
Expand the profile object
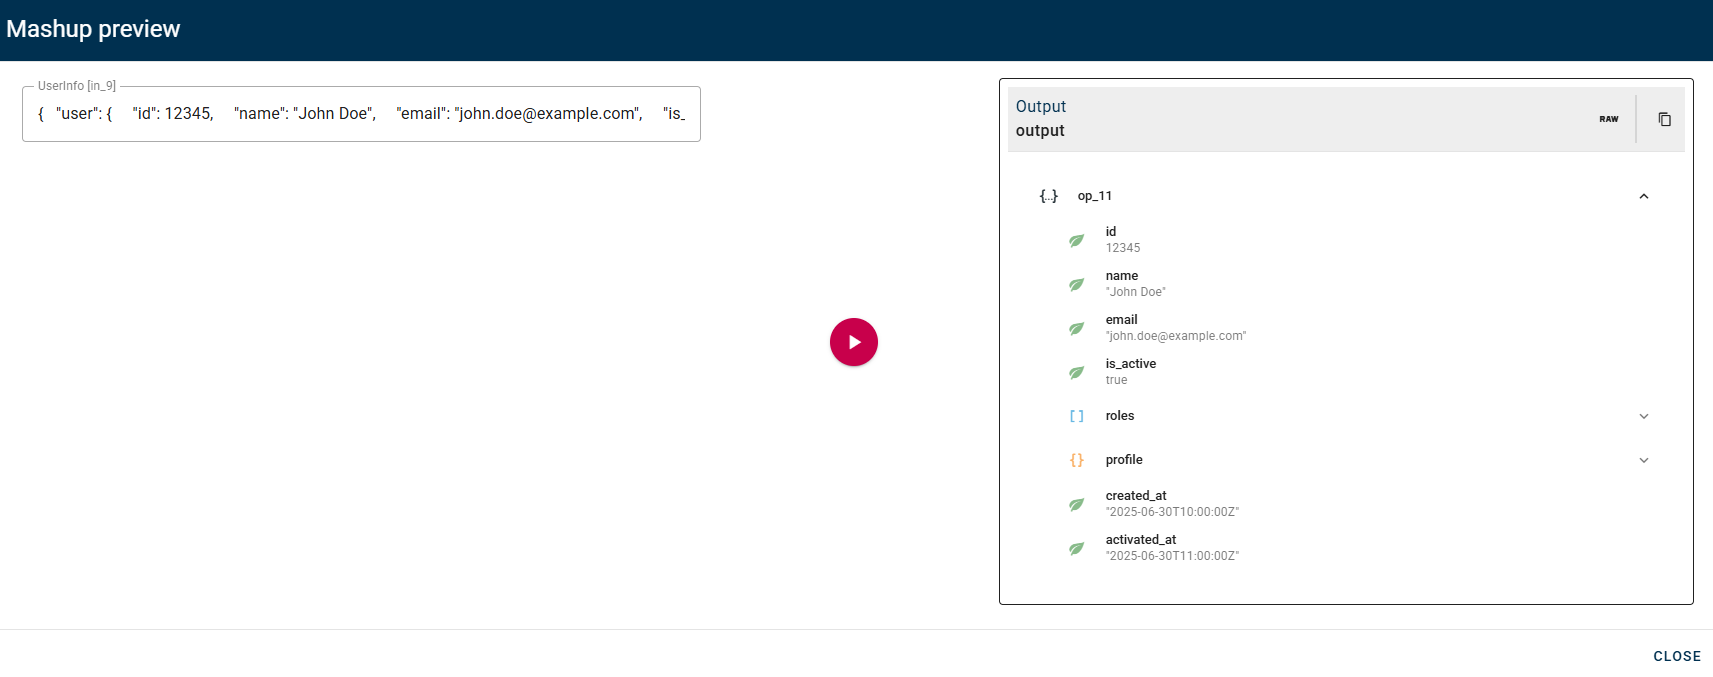click(x=1643, y=460)
